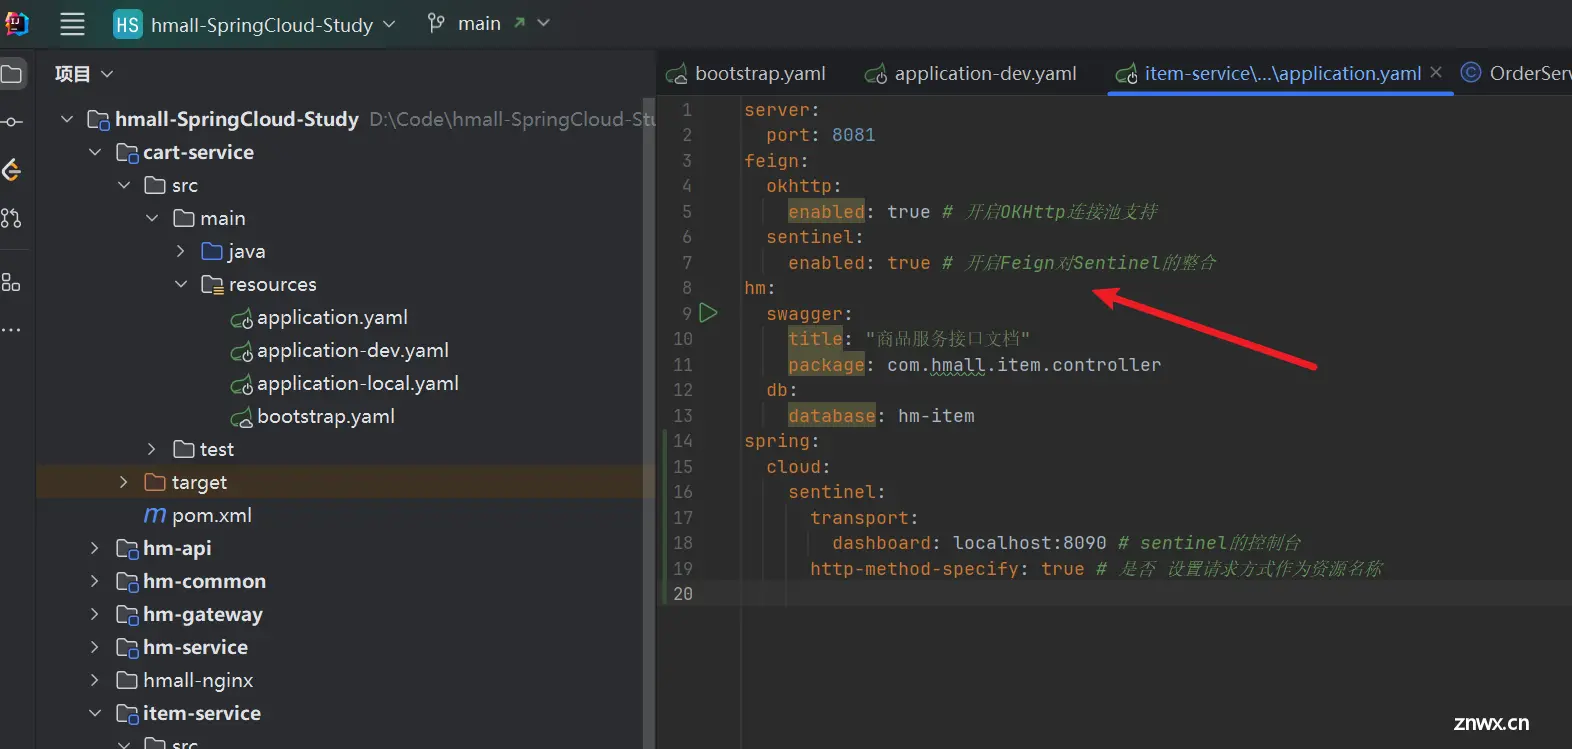Expand the hm-service module
1572x749 pixels.
click(95, 647)
